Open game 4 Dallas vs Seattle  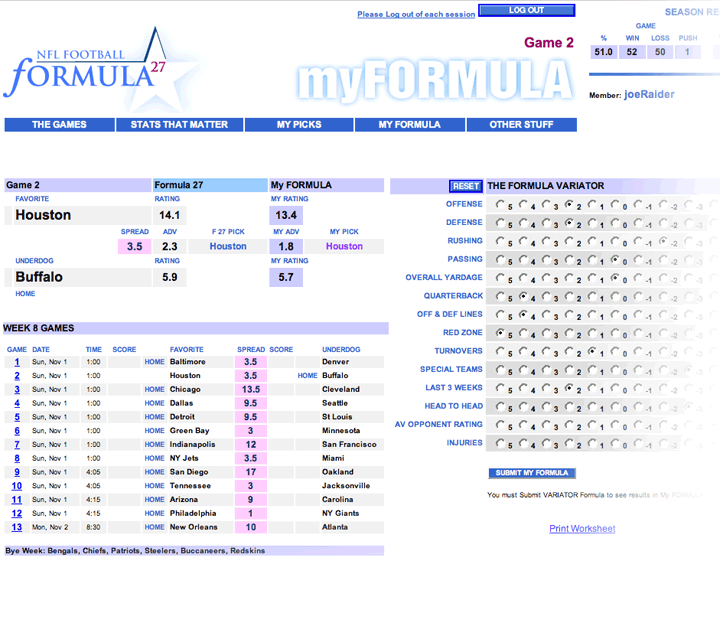(x=17, y=403)
